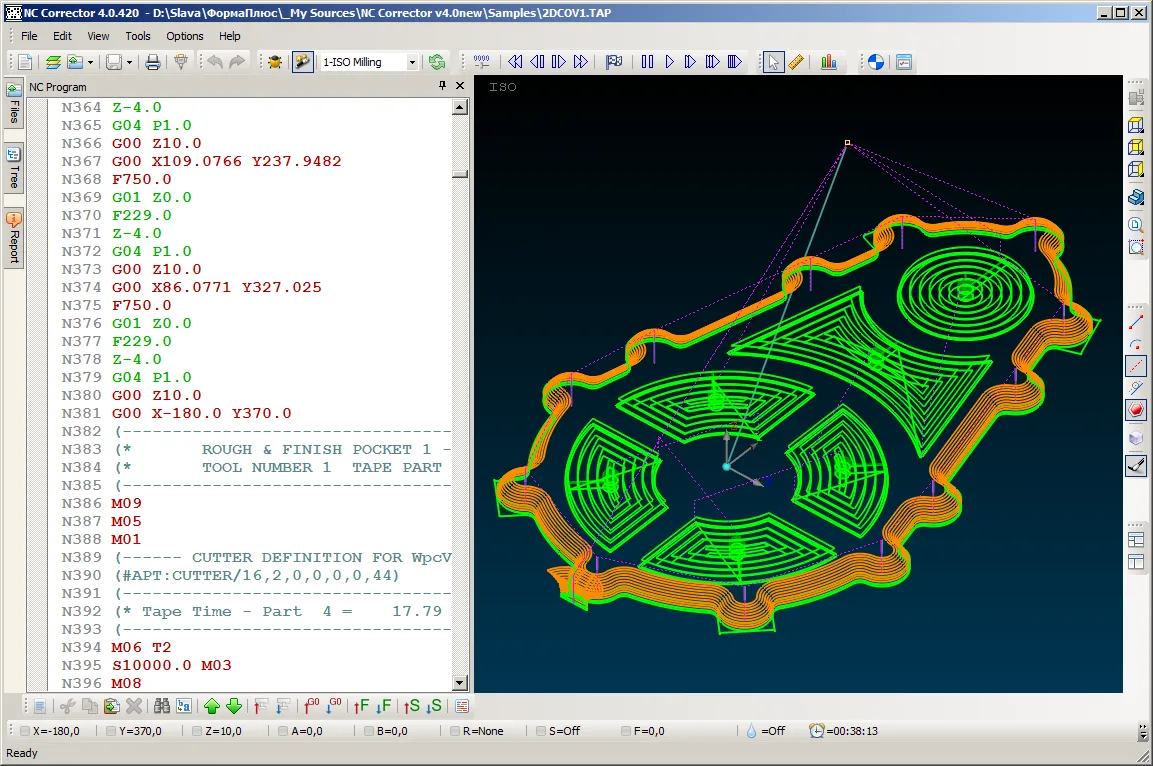
Task: Expand the Open file dropdown arrow
Action: (92, 61)
